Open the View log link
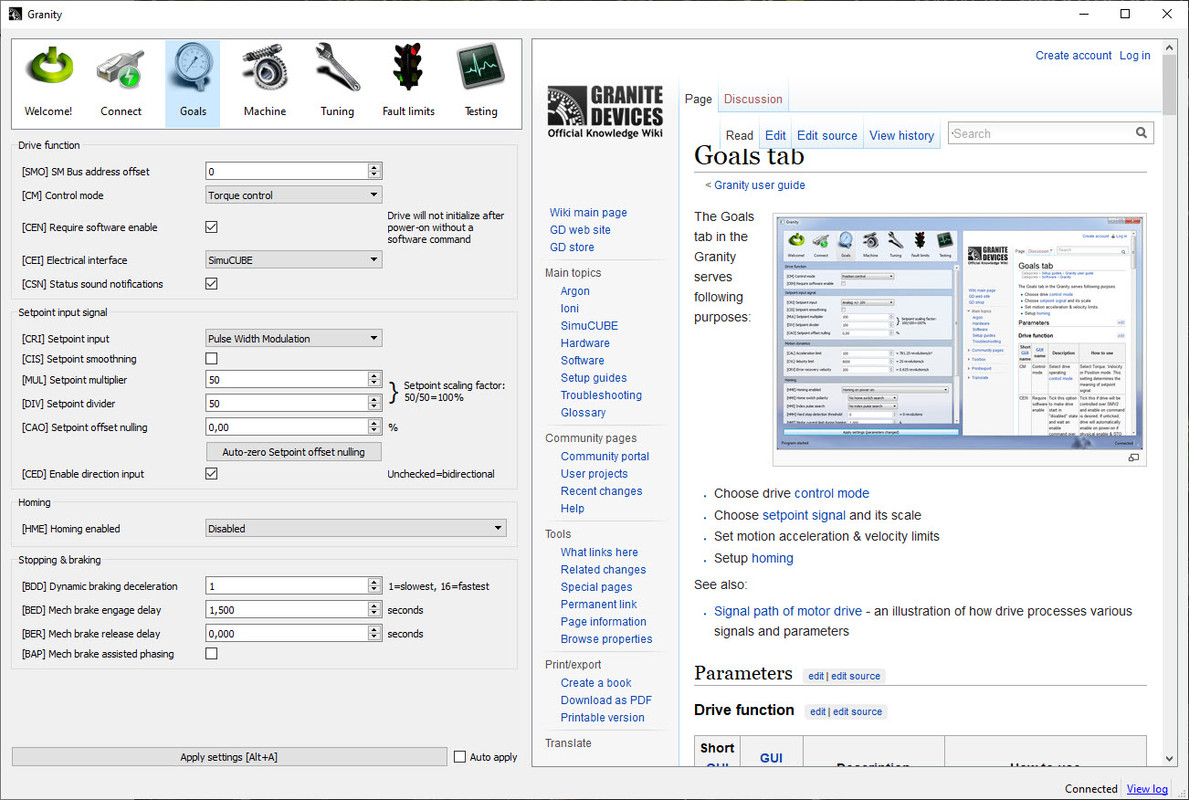Screen dimensions: 1189x800 (1147, 789)
